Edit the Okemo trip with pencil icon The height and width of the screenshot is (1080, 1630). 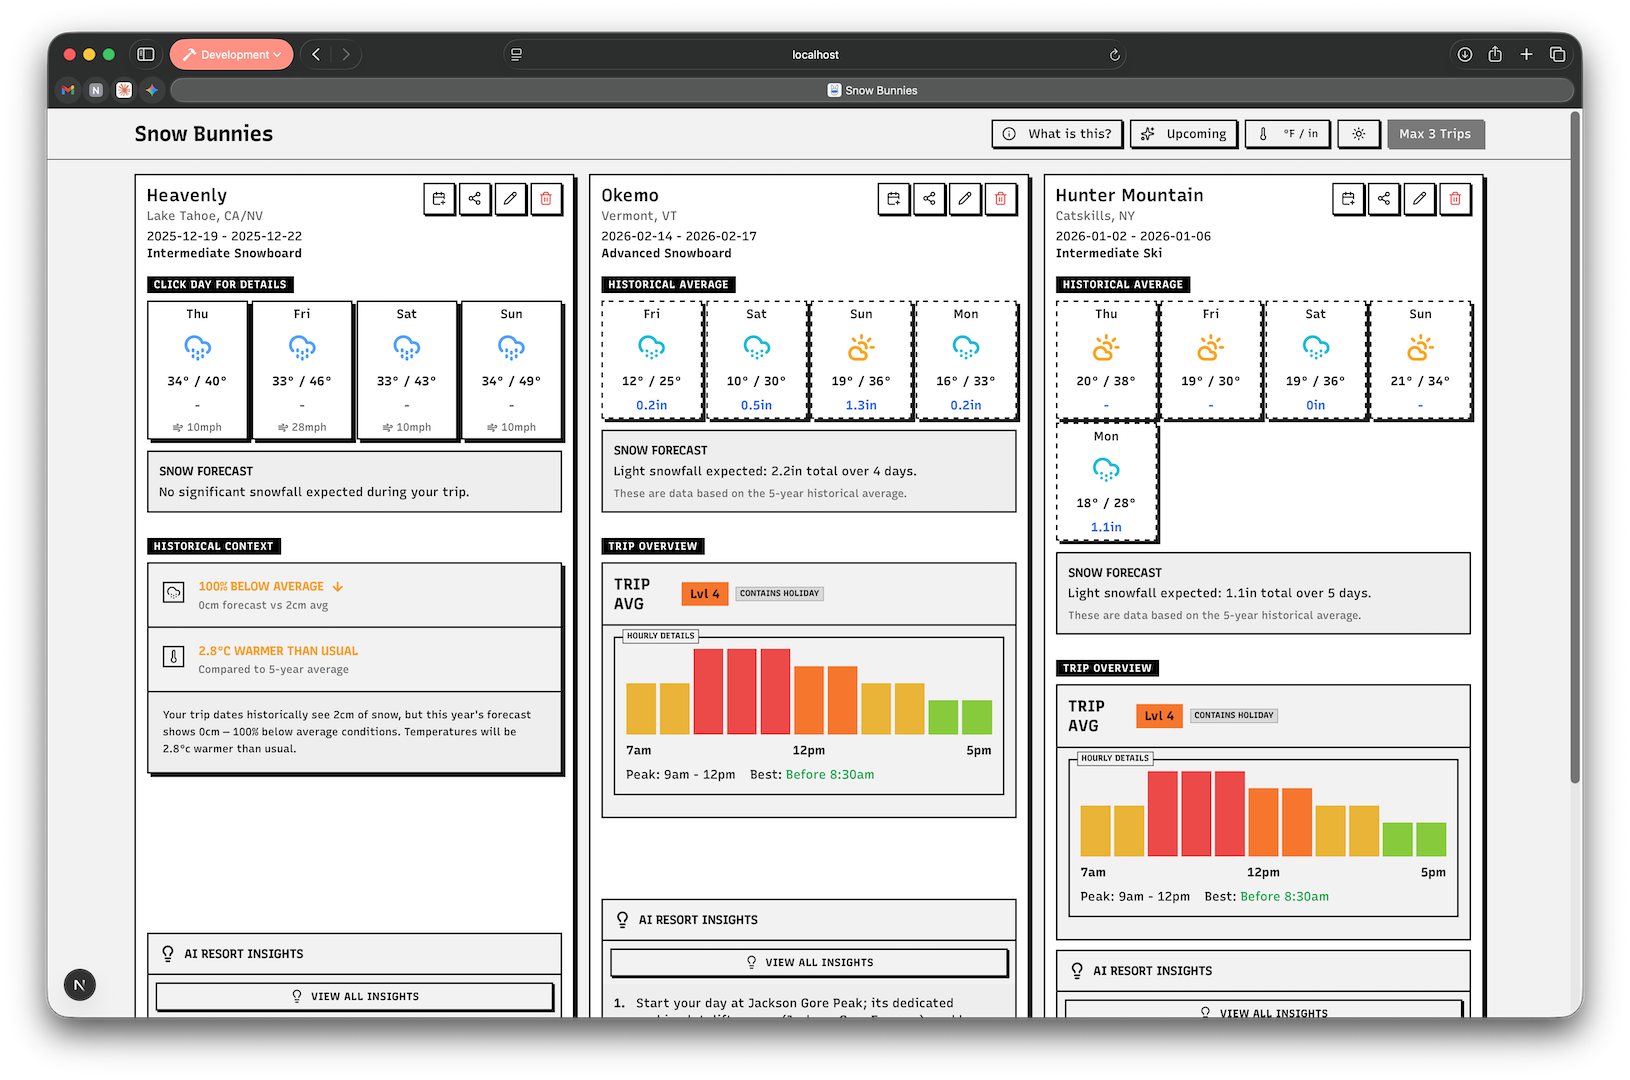pos(964,199)
